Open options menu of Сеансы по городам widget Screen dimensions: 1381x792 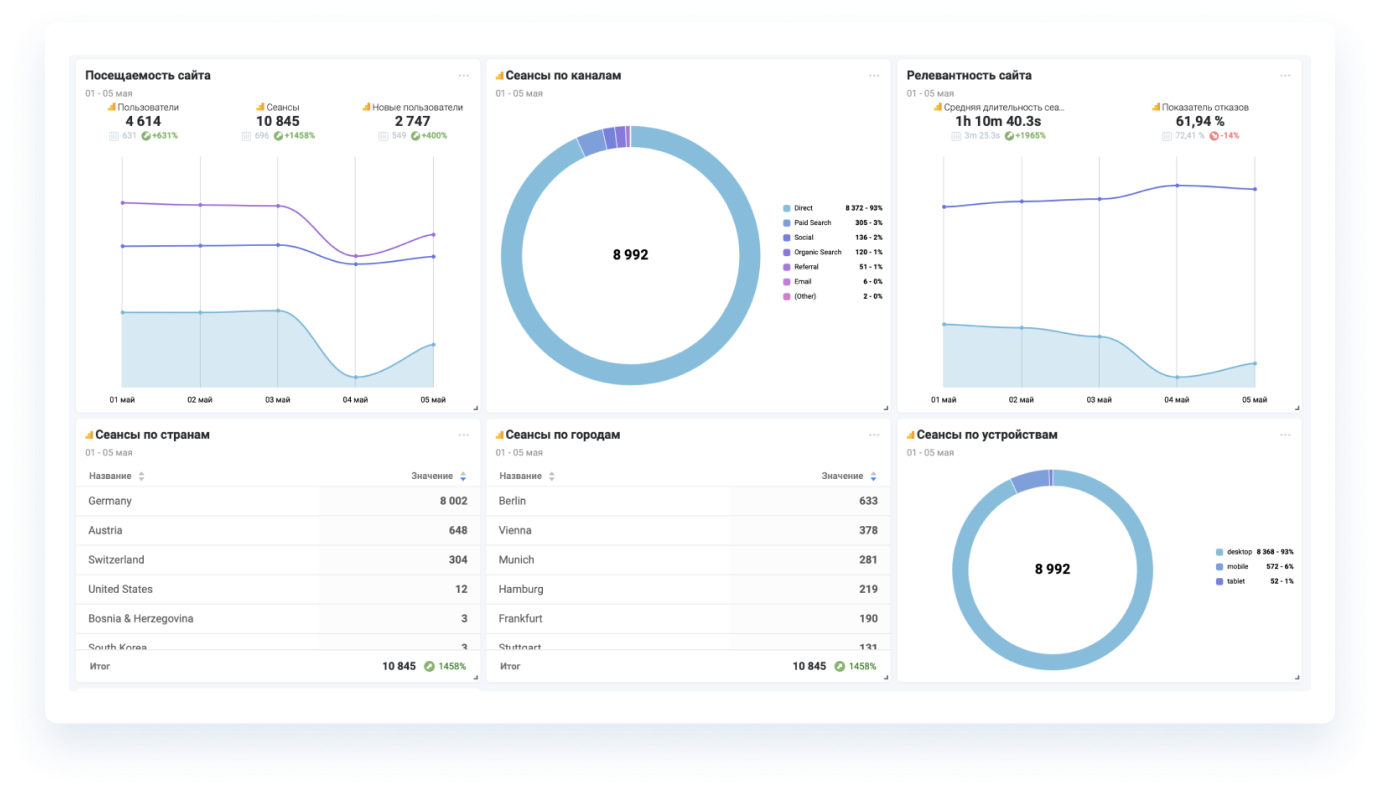coord(874,435)
